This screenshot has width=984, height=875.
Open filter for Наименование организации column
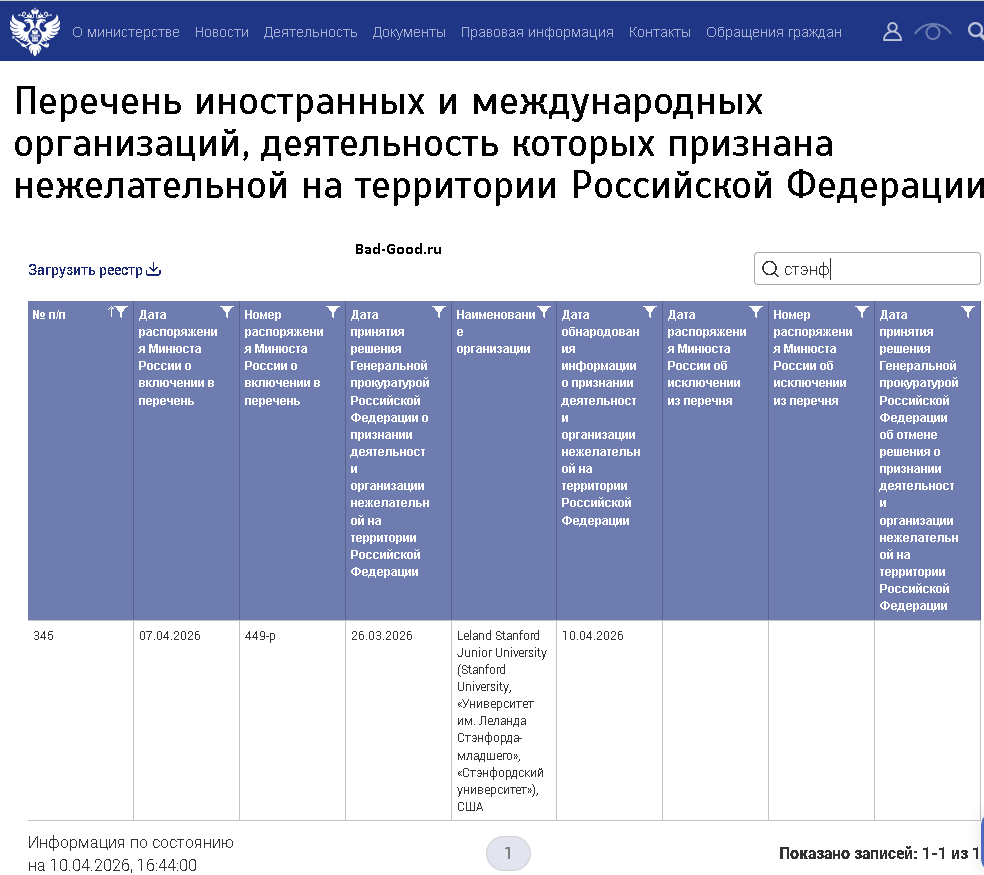(545, 313)
